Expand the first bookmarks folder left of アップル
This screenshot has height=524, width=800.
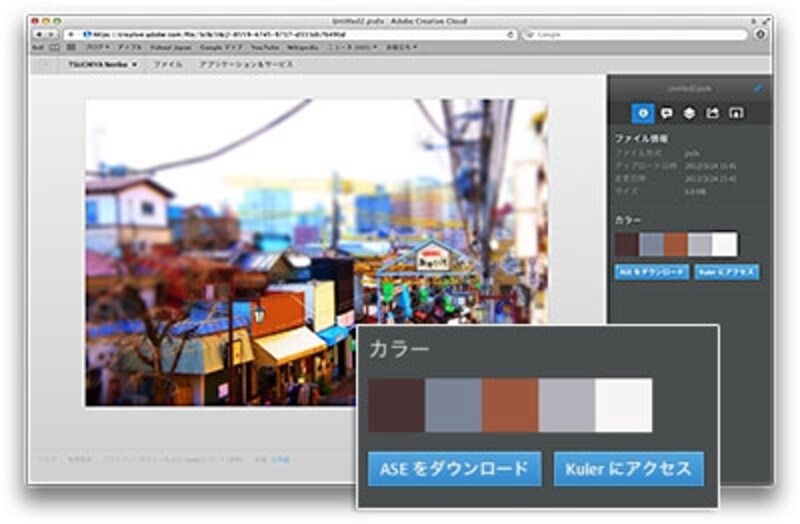(97, 47)
